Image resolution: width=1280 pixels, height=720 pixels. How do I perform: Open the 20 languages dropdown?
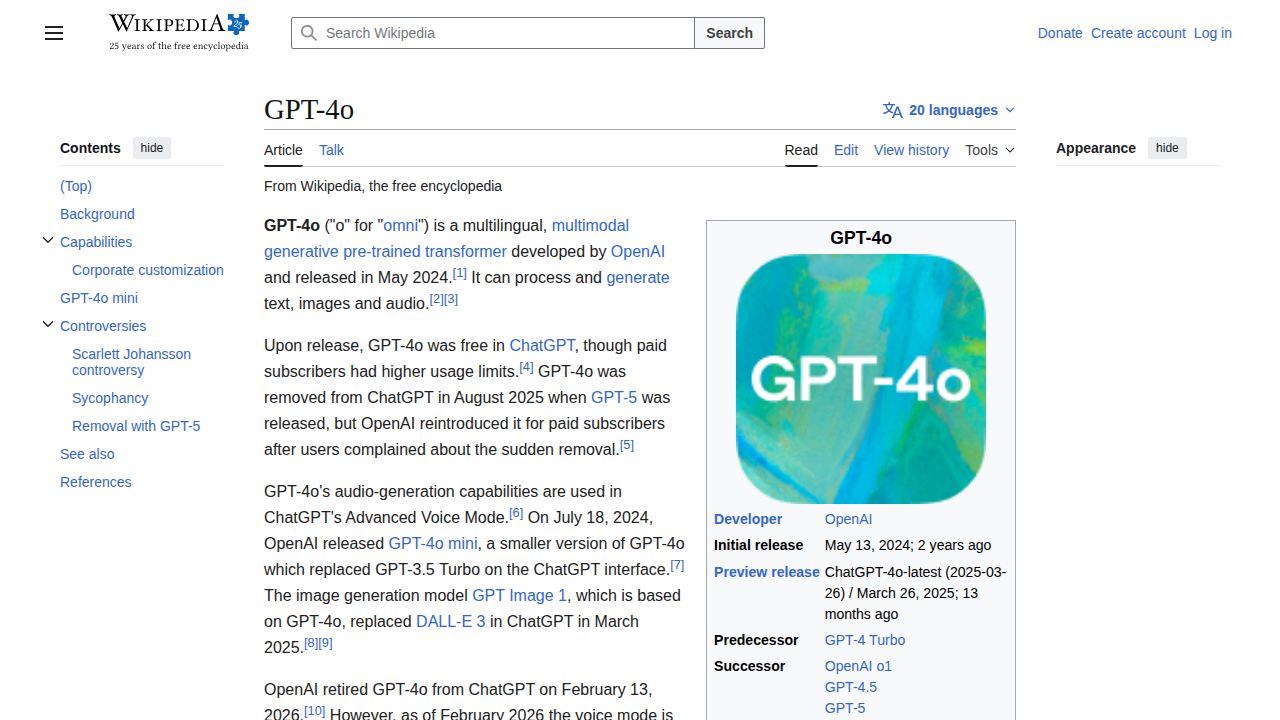(x=949, y=110)
